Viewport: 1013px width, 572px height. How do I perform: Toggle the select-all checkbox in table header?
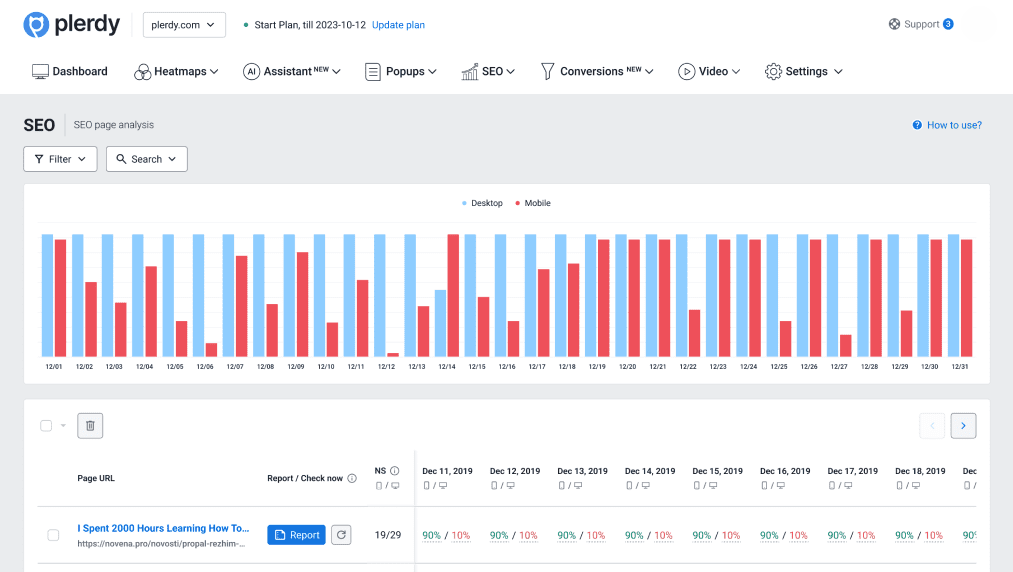[x=46, y=426]
